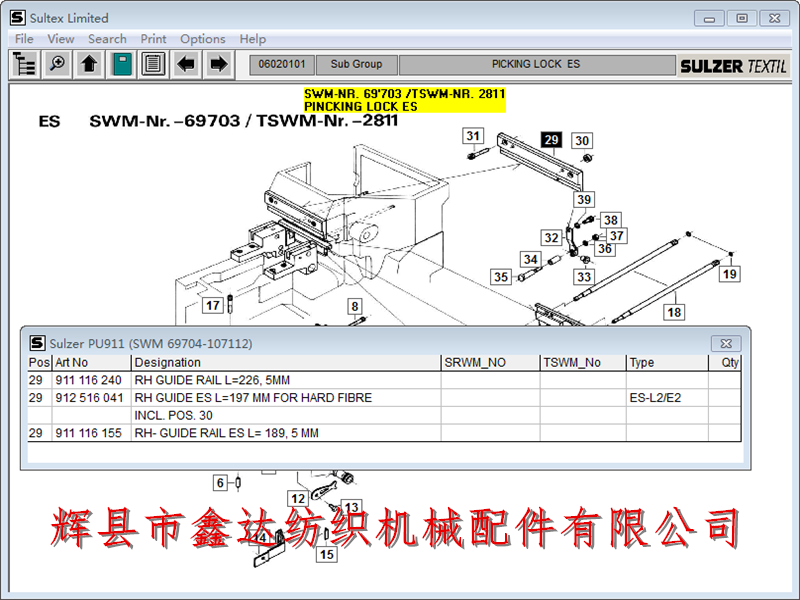Image resolution: width=800 pixels, height=600 pixels.
Task: Go to next page with right arrow
Action: pyautogui.click(x=217, y=64)
